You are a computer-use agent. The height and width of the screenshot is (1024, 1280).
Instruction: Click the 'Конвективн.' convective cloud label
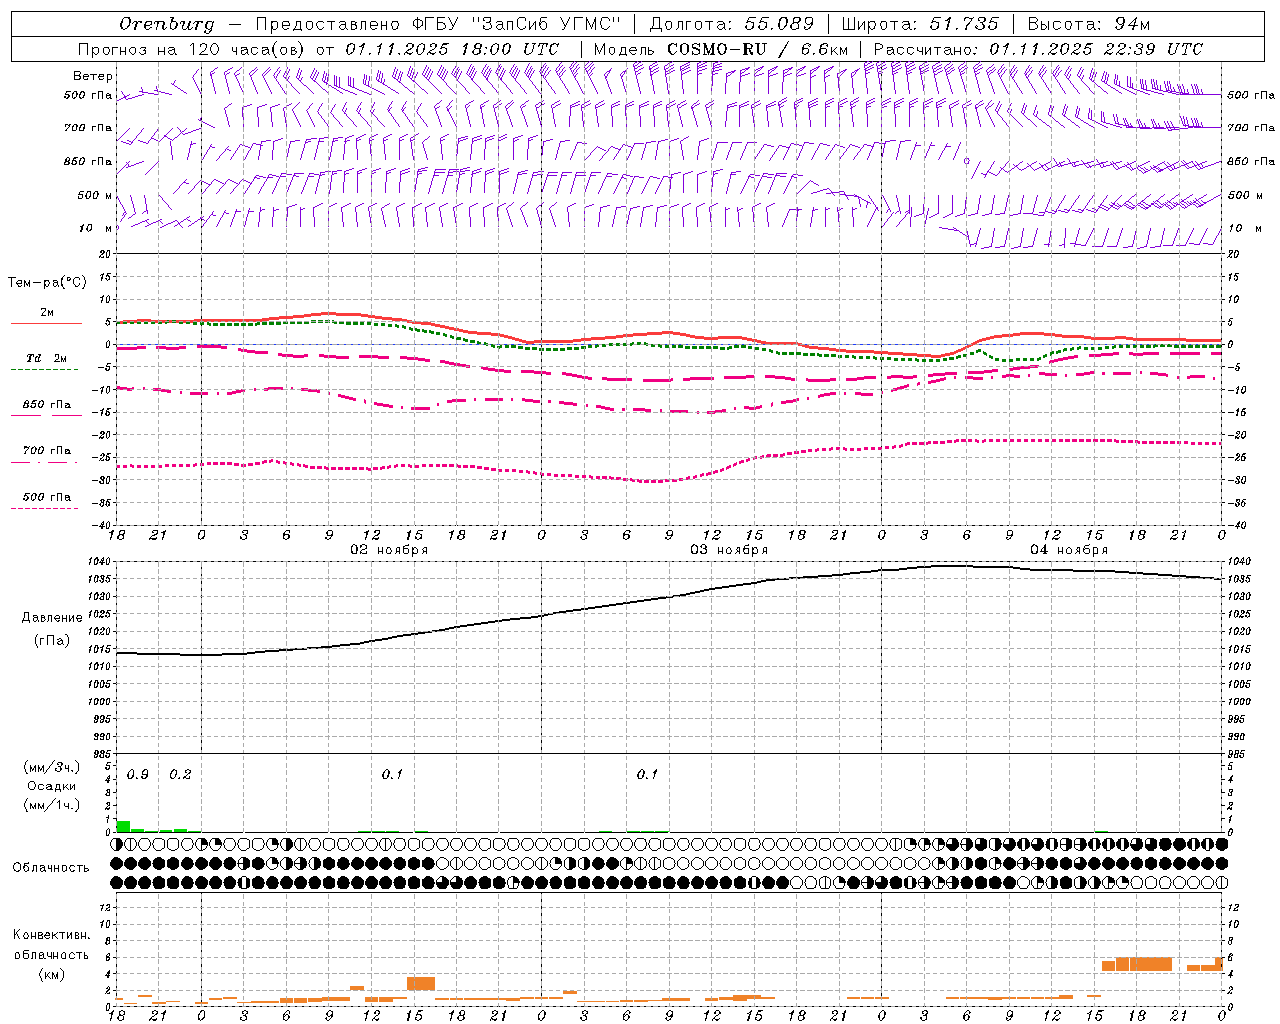tap(52, 935)
